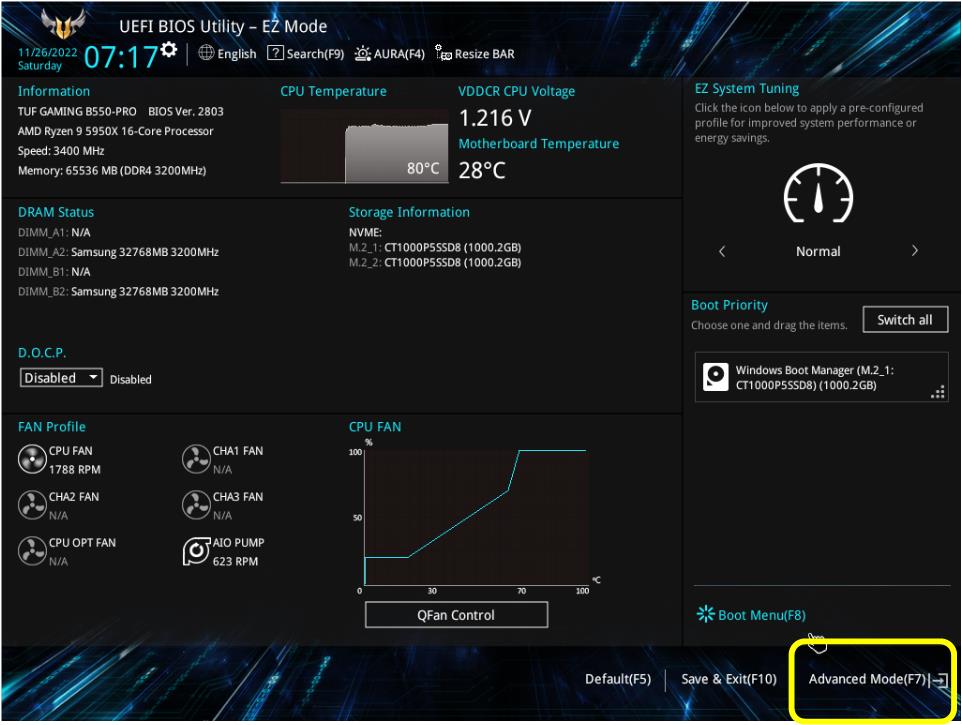Screen dimensions: 962x725
Task: Click the M.2_2 CT1000P5SSD8 storage entry
Action: coord(435,263)
